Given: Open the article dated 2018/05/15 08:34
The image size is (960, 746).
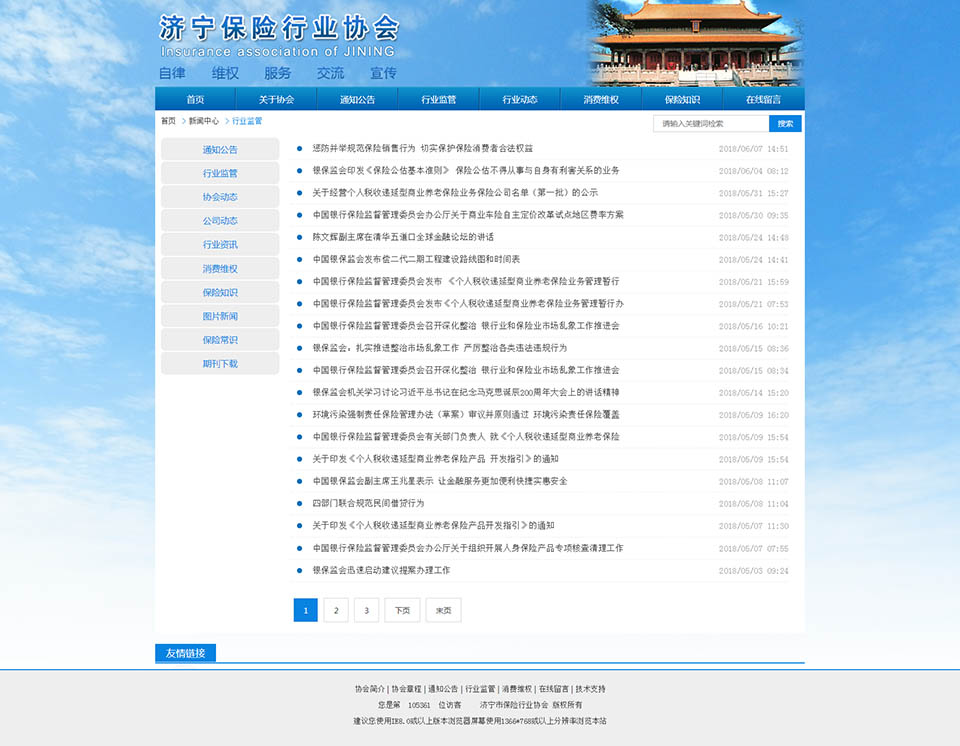Looking at the screenshot, I should 466,370.
